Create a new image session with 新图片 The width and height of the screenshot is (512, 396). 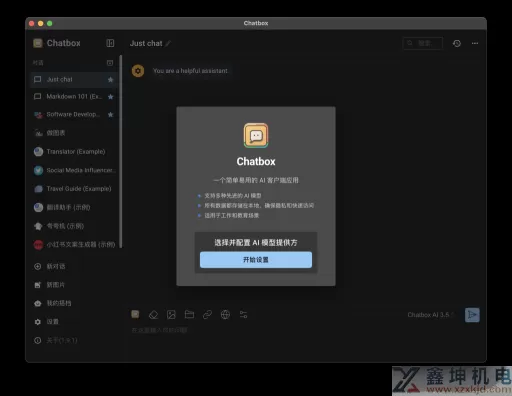(74, 285)
